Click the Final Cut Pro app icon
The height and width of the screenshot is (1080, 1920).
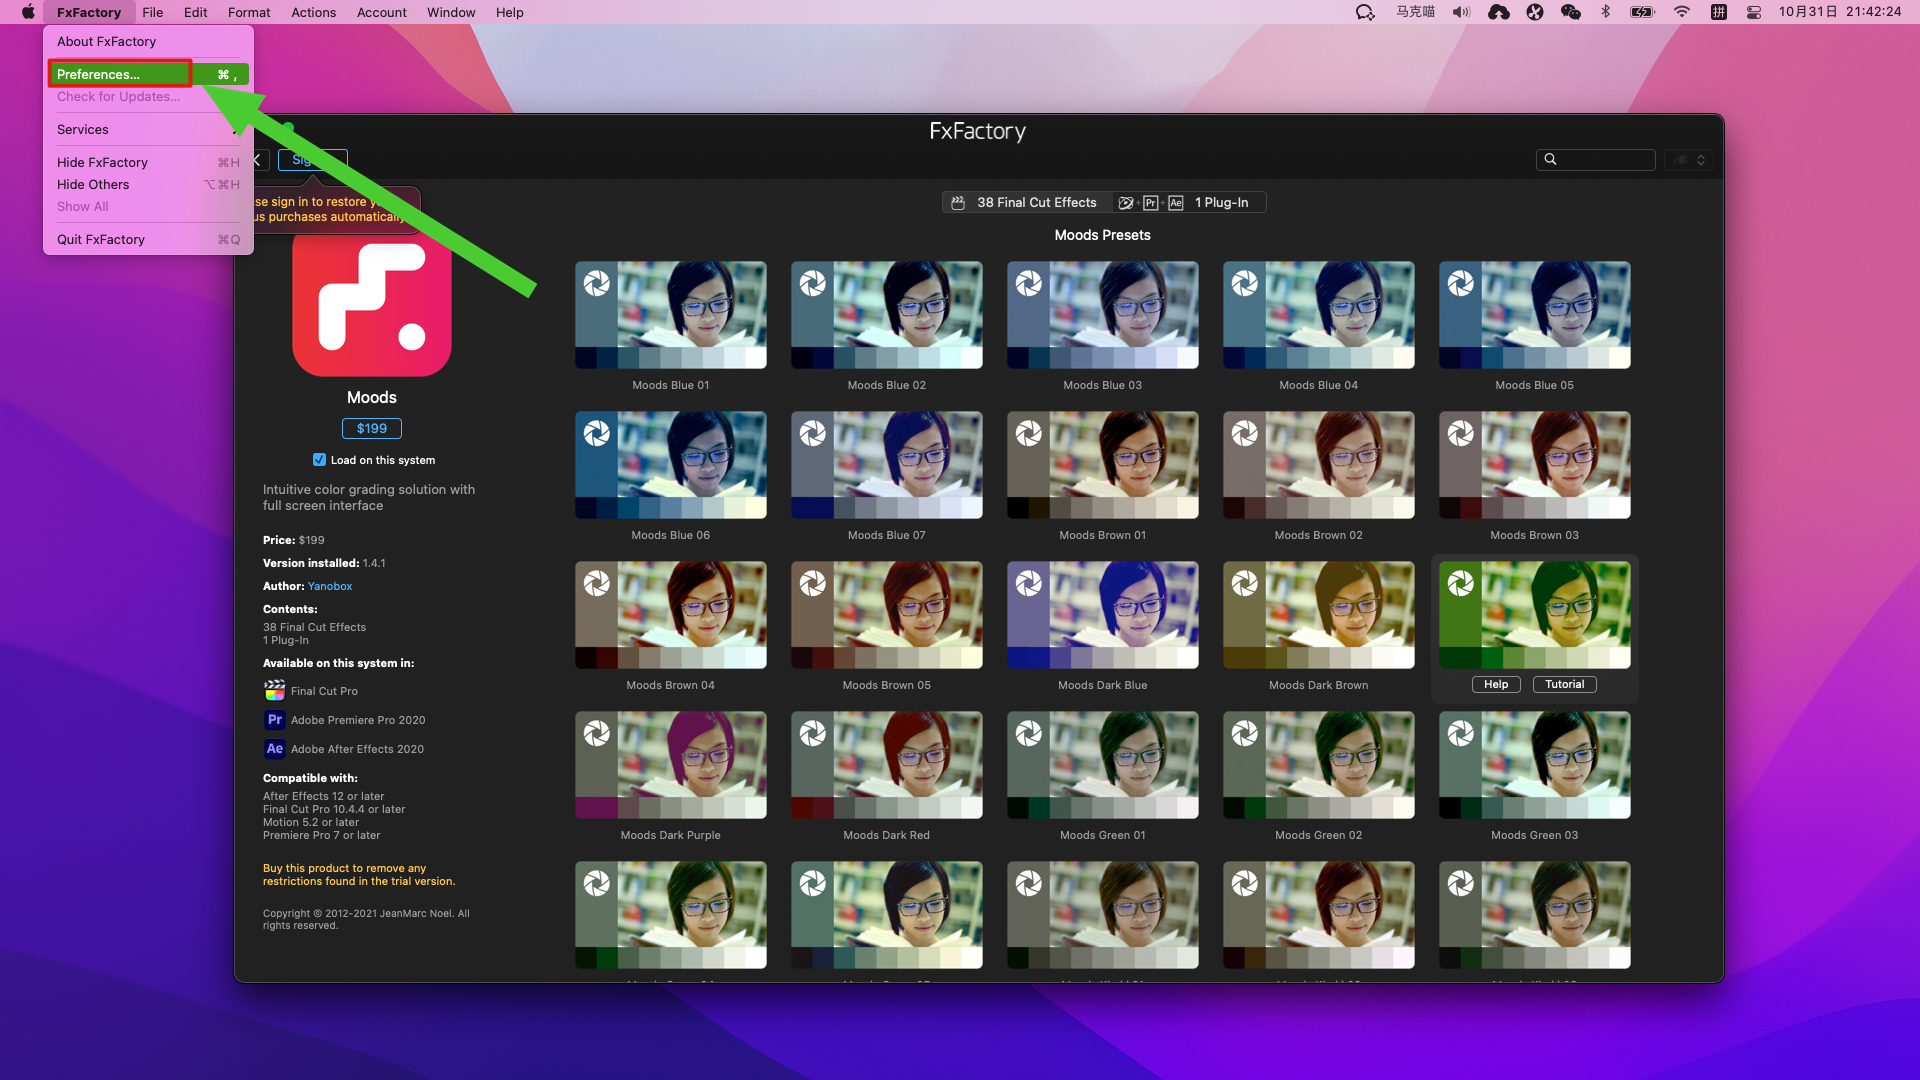(x=274, y=691)
